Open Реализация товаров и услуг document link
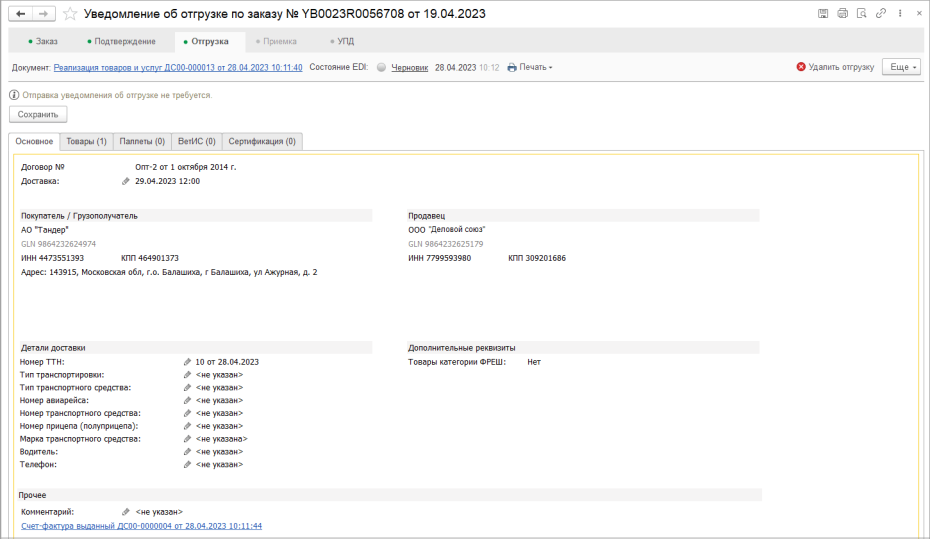The width and height of the screenshot is (930, 539). pyautogui.click(x=178, y=68)
